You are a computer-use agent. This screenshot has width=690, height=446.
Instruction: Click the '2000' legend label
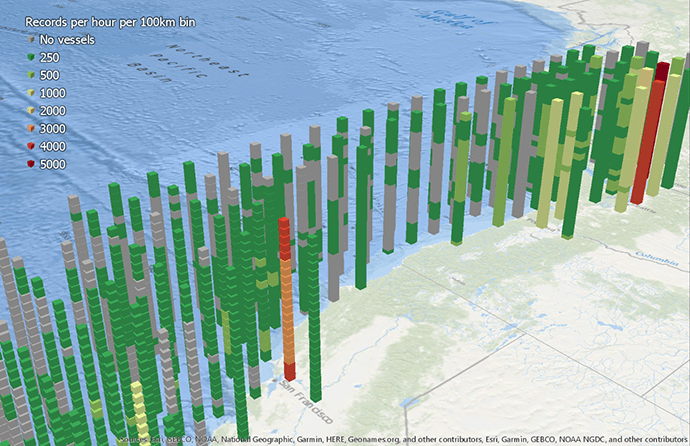52,111
